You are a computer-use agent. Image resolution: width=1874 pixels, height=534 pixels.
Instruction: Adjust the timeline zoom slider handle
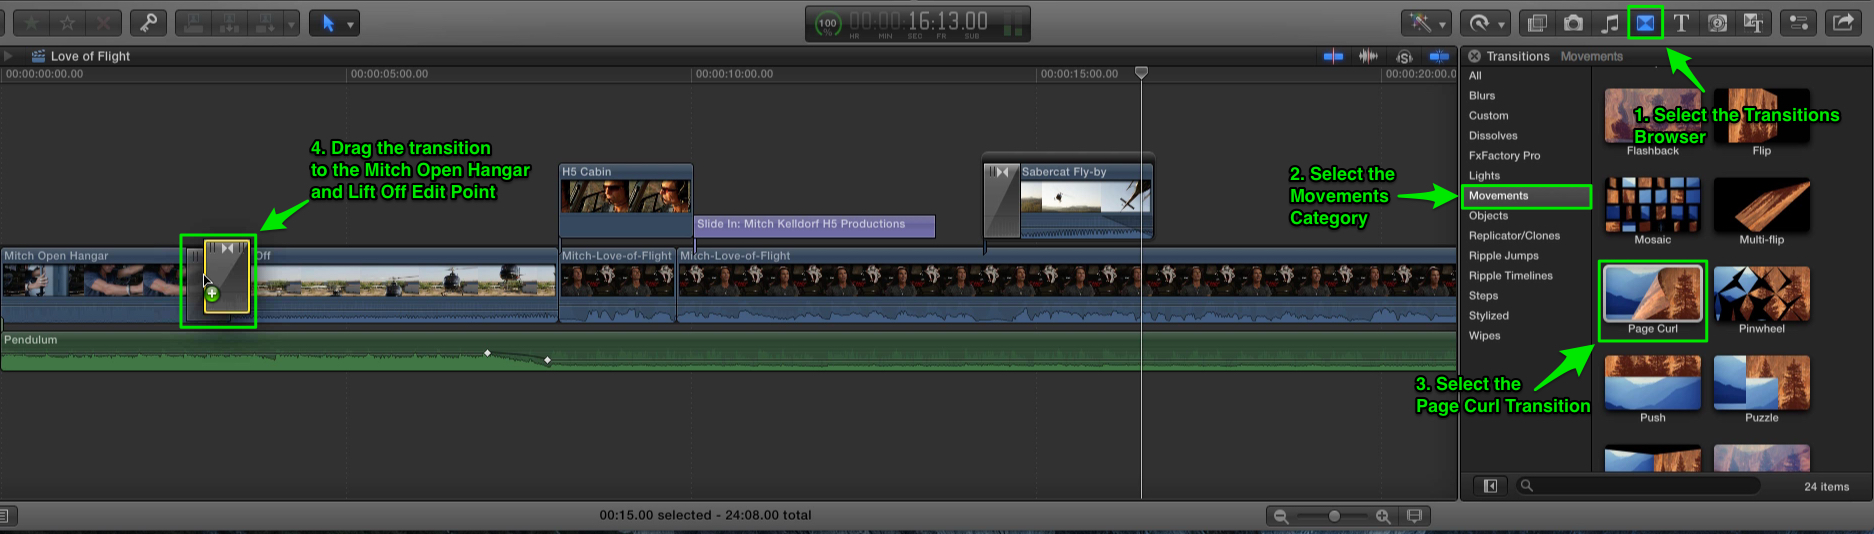[x=1334, y=516]
